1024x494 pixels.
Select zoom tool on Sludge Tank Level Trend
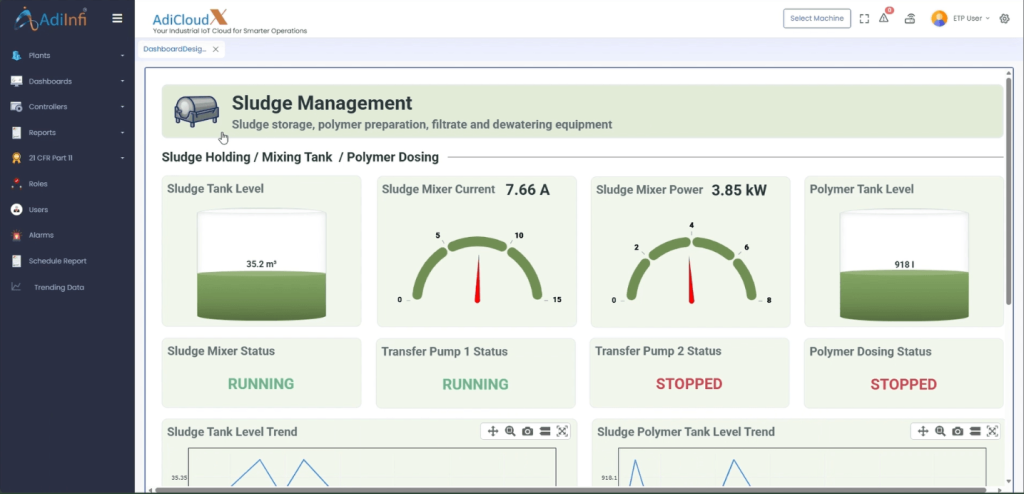[510, 431]
